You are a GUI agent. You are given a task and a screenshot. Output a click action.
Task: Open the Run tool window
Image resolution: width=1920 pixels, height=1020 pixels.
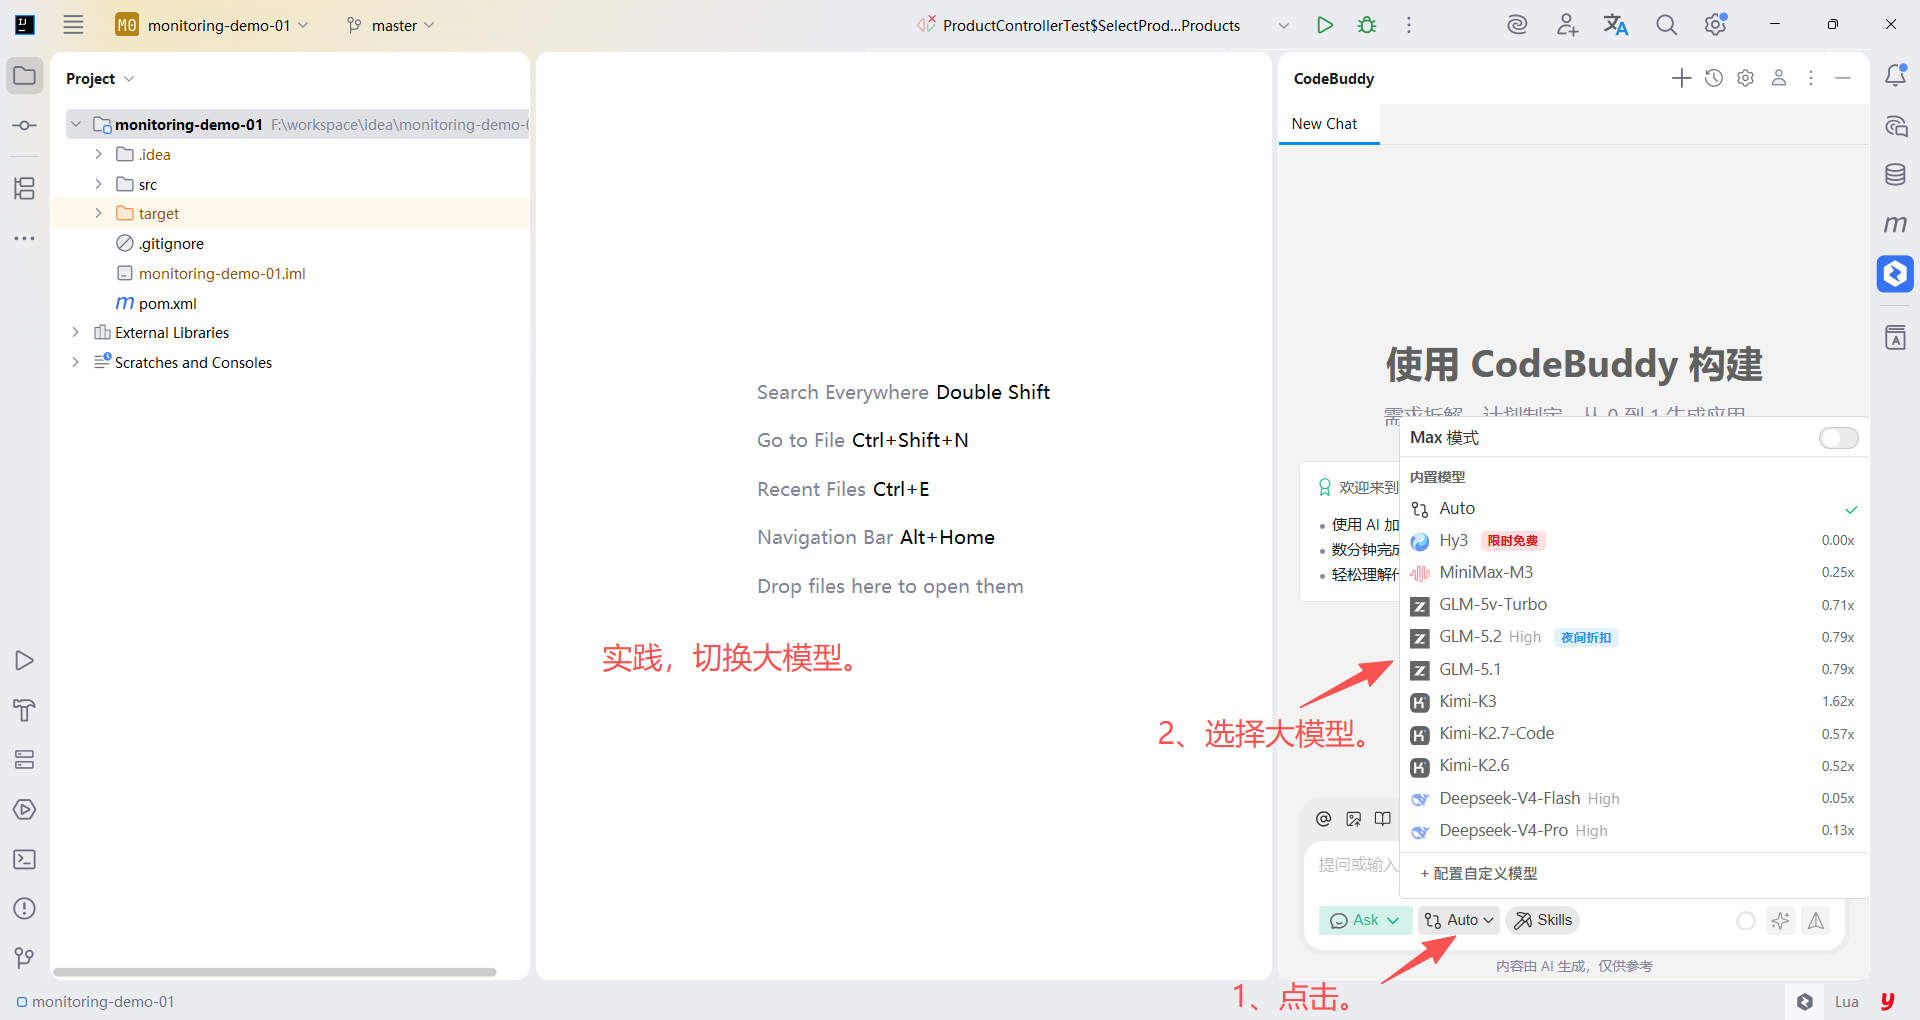click(25, 661)
